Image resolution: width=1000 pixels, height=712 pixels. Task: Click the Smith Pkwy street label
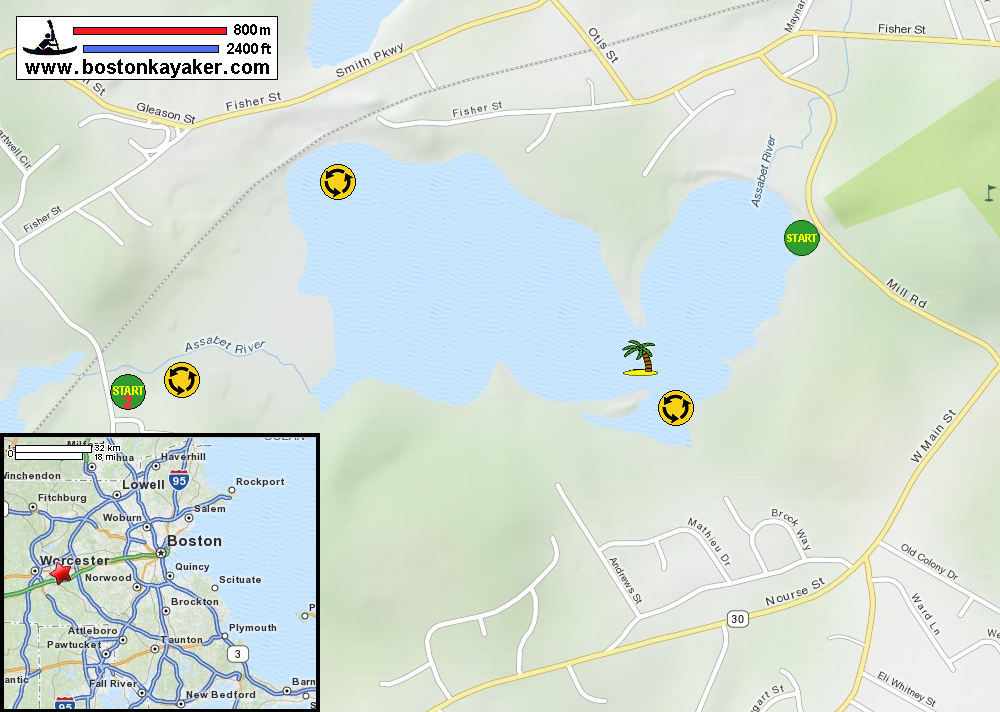(370, 61)
